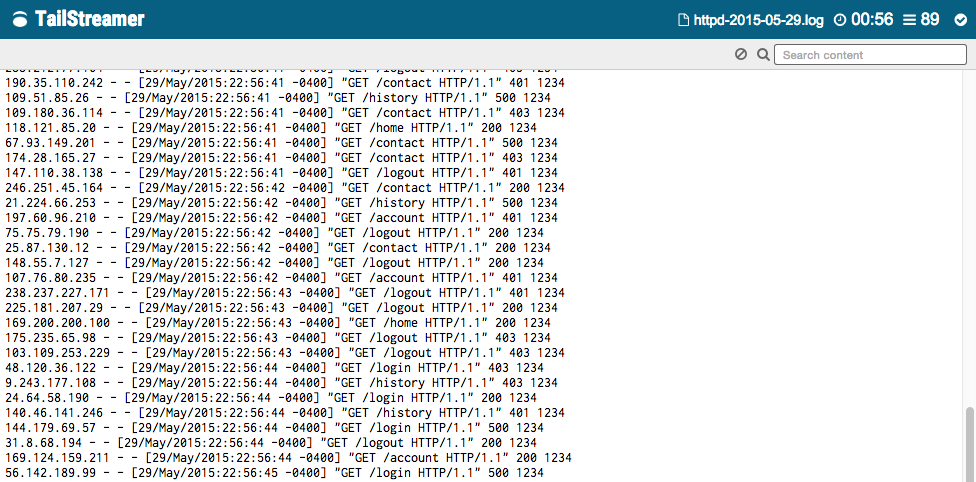
Task: Select log line from 169.200.200.100
Action: click(x=278, y=322)
